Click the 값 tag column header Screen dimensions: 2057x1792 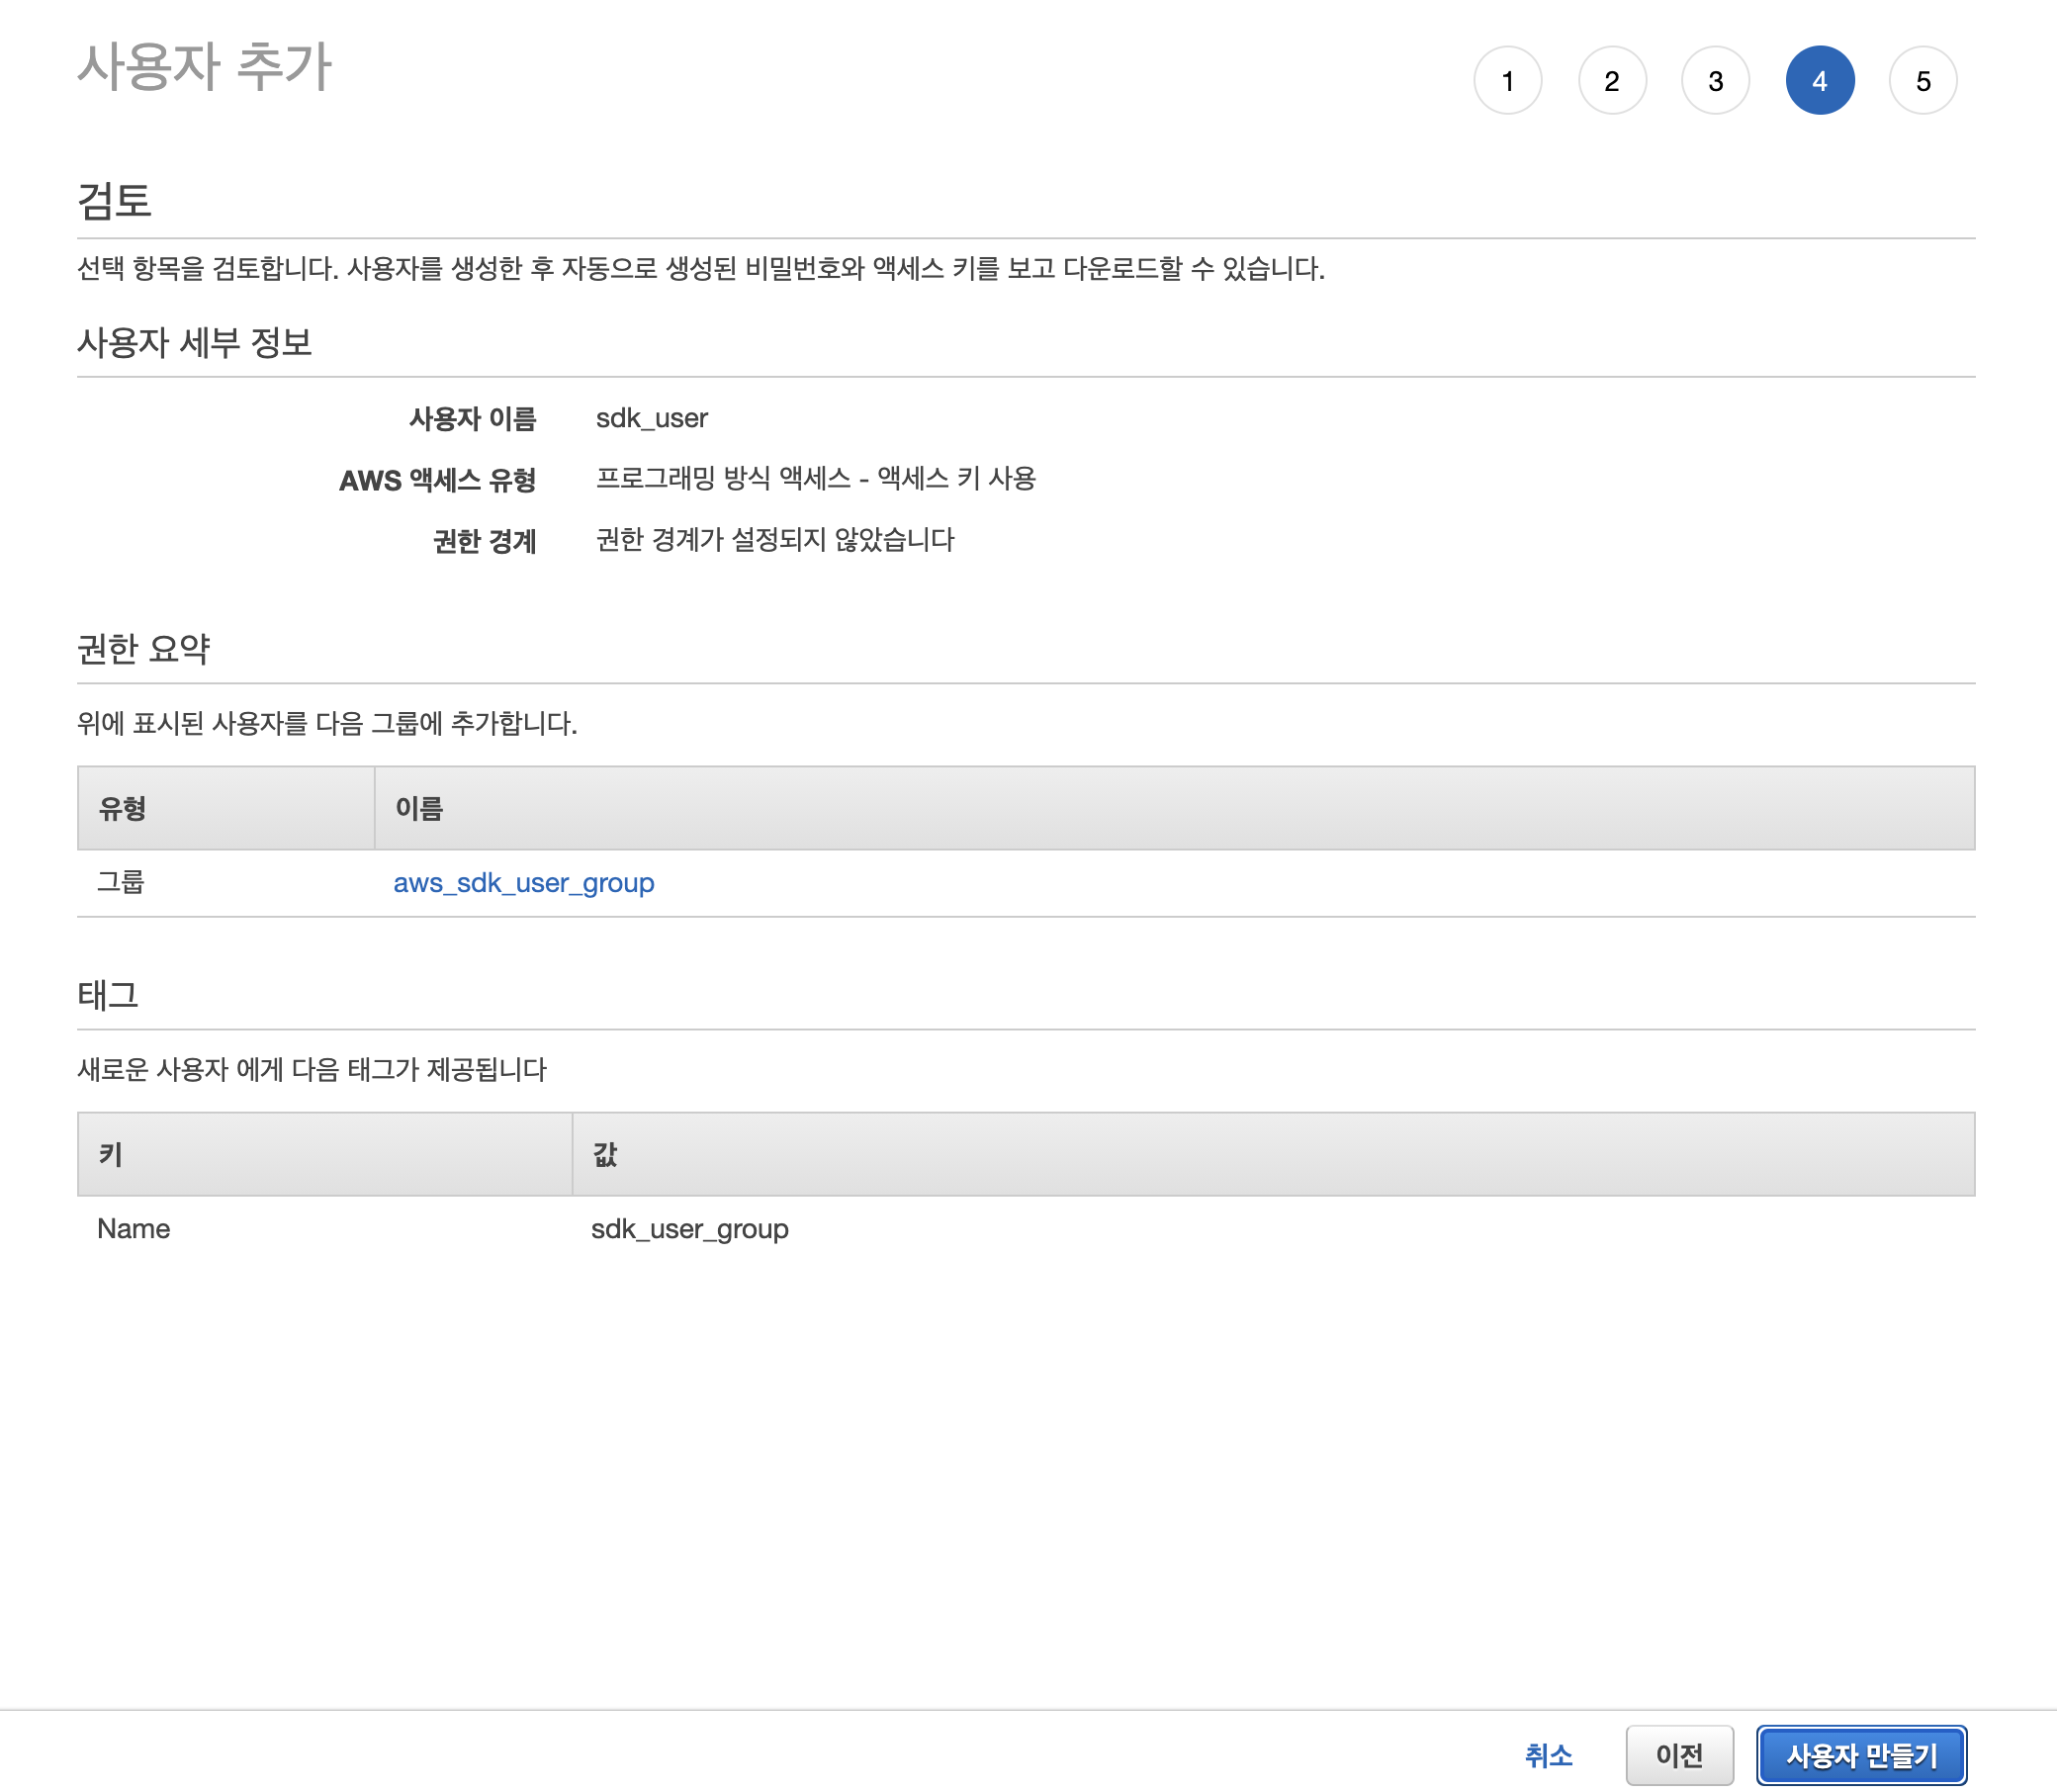(604, 1154)
